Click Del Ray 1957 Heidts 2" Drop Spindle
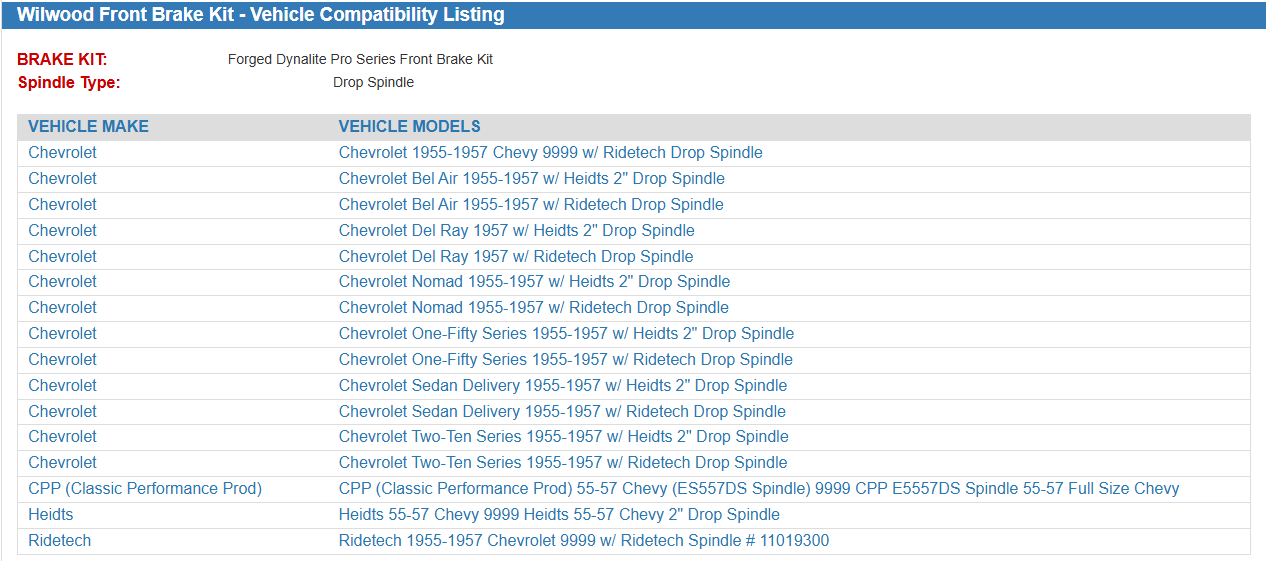 [x=517, y=231]
